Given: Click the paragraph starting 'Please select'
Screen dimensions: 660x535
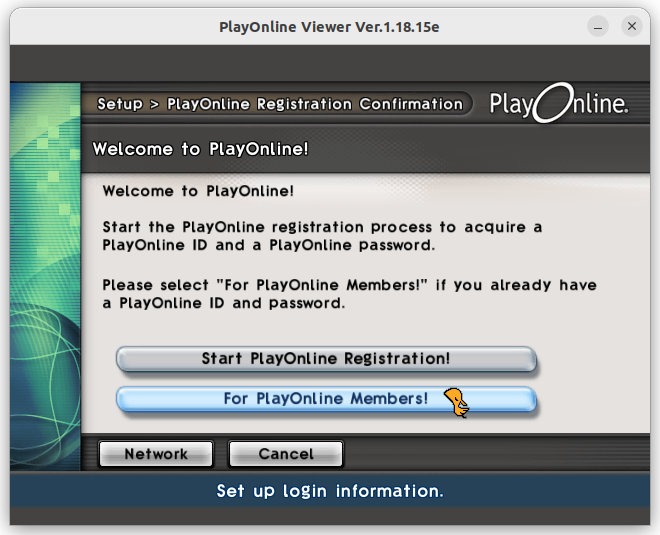Looking at the screenshot, I should pyautogui.click(x=349, y=294).
